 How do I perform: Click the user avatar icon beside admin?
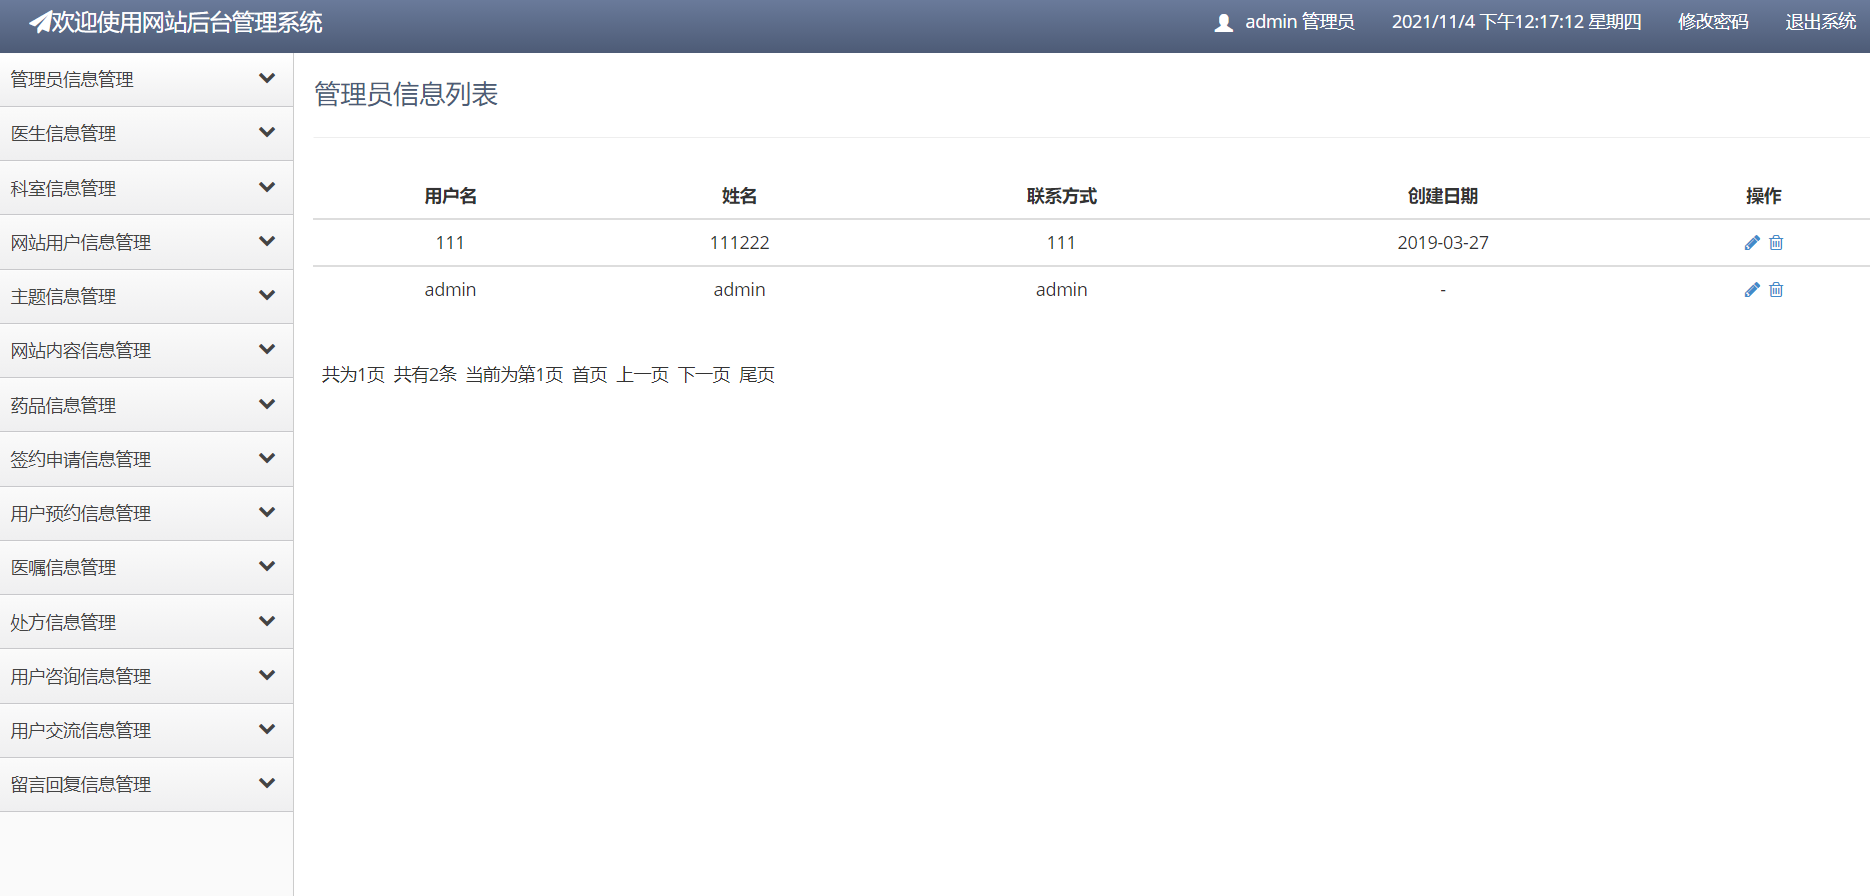(1223, 23)
